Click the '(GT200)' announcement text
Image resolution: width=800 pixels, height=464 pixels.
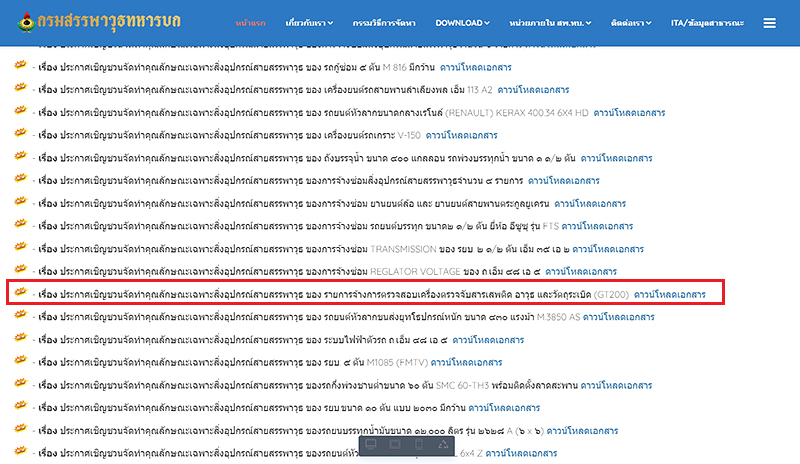611,295
